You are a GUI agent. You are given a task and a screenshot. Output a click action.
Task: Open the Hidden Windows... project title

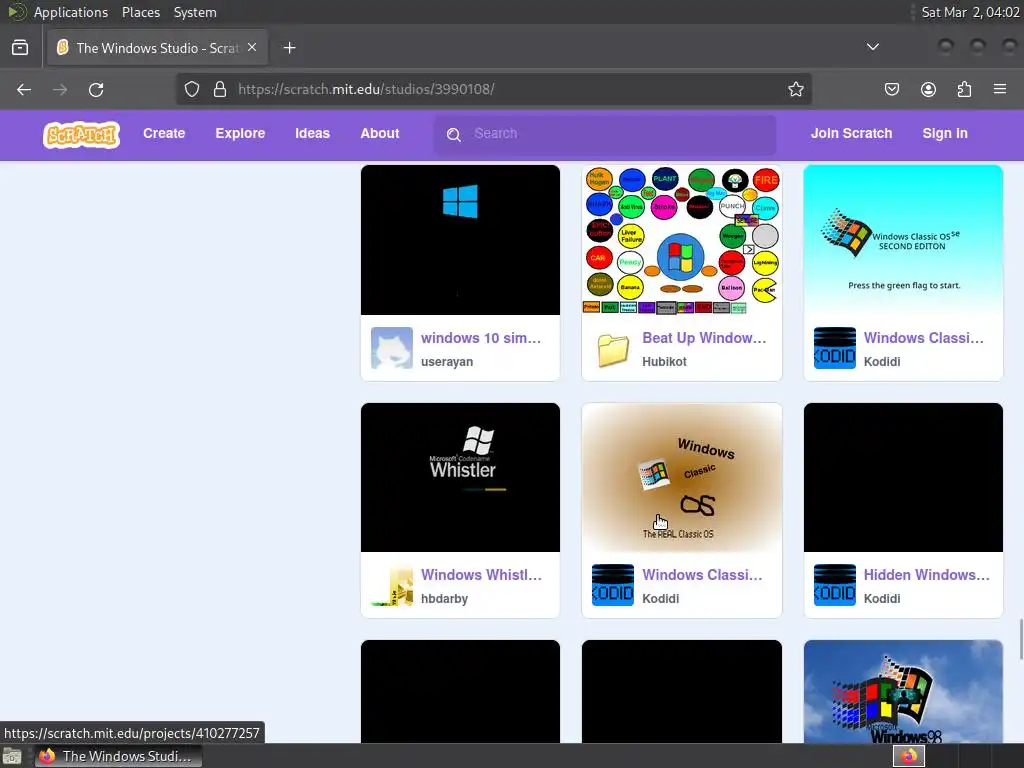(927, 575)
